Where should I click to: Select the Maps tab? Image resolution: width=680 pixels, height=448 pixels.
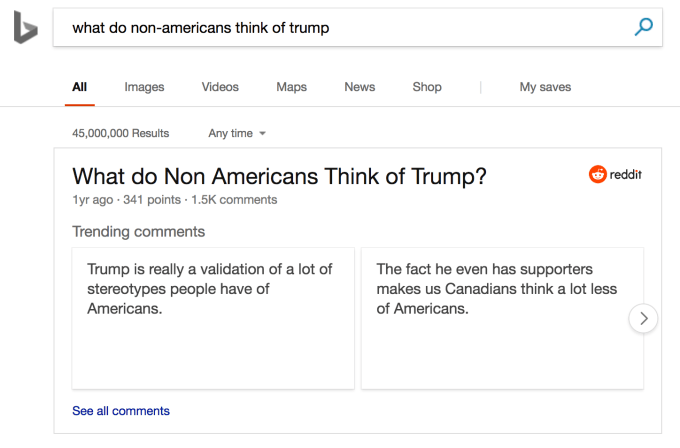[291, 87]
